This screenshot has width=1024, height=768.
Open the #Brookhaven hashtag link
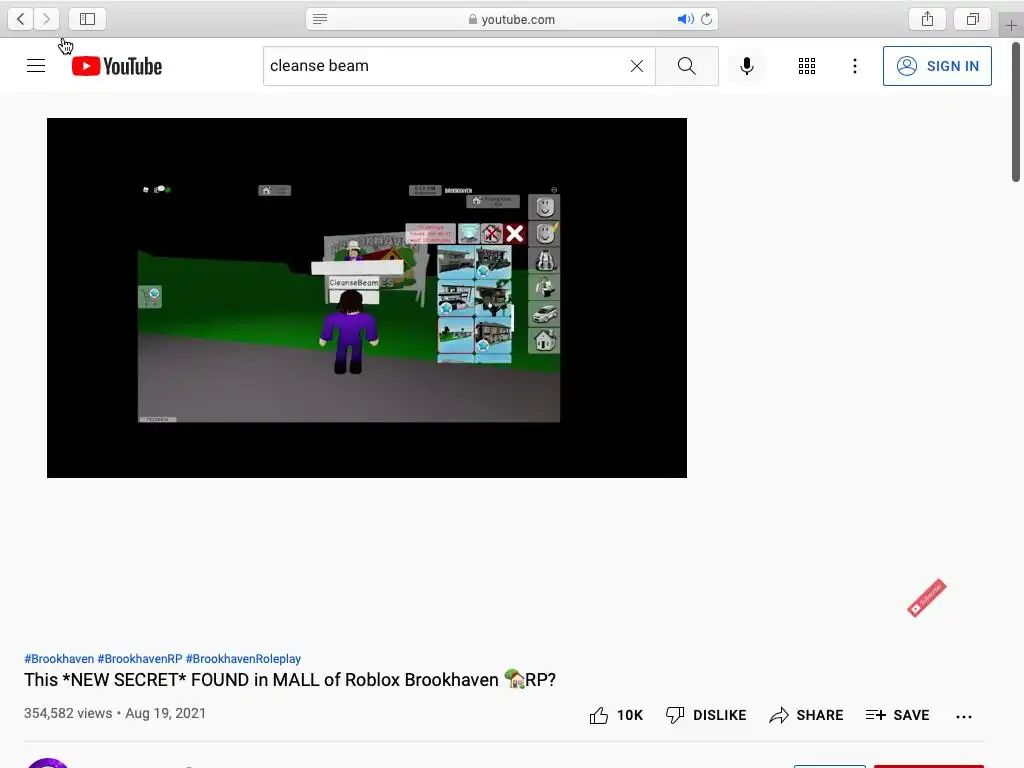click(x=59, y=659)
